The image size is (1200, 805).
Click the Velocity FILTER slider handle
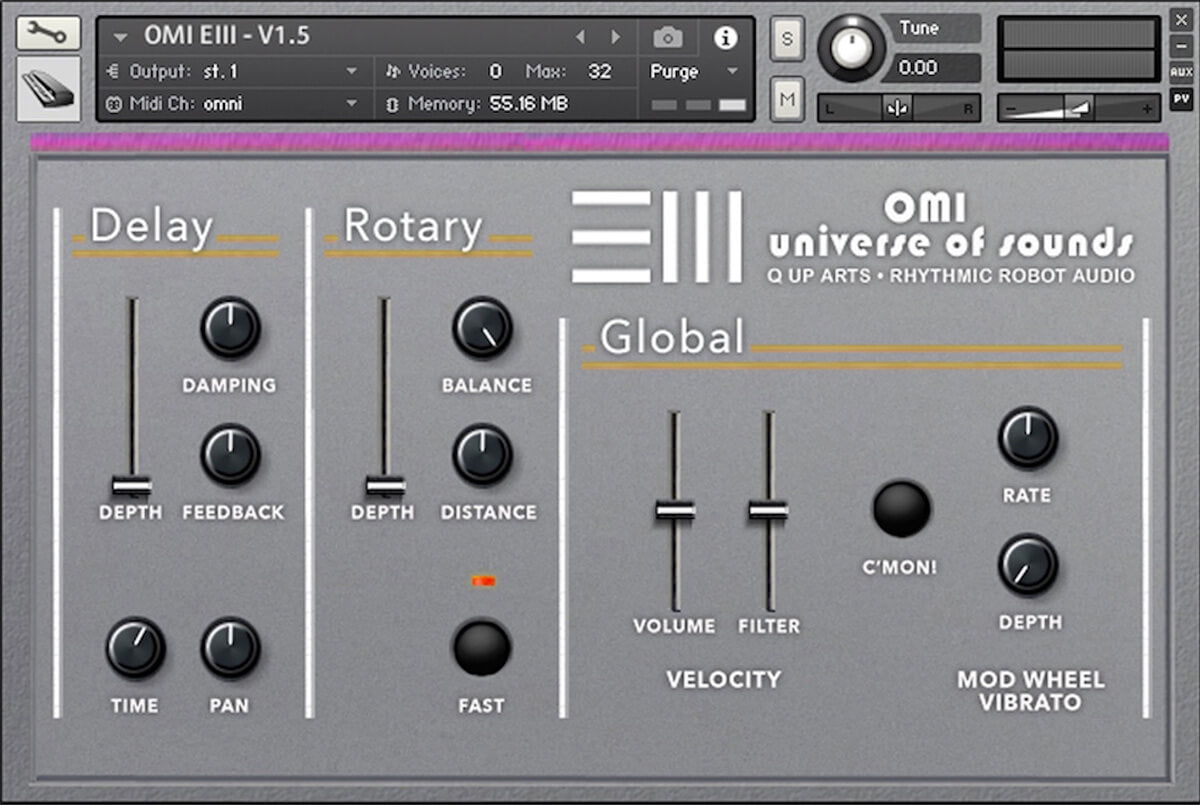point(768,510)
